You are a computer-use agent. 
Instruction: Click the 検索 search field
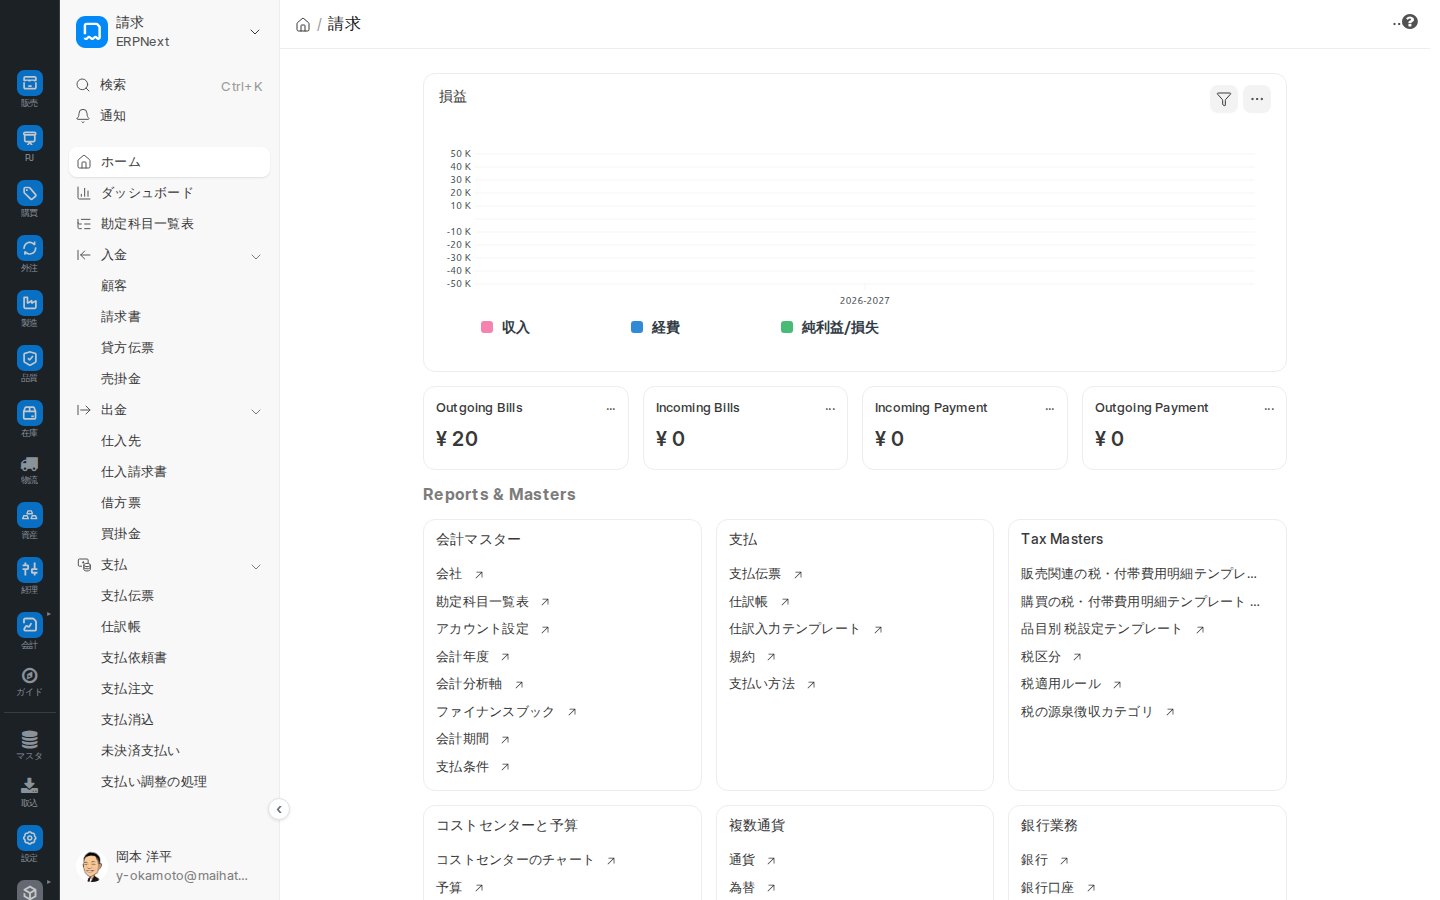[x=169, y=85]
